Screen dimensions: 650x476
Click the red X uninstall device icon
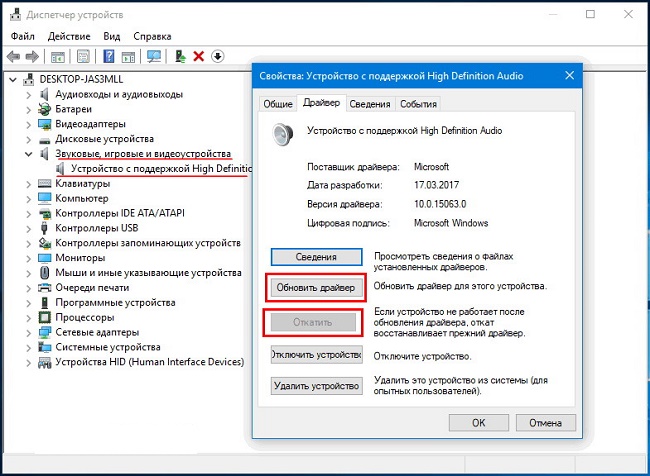199,56
